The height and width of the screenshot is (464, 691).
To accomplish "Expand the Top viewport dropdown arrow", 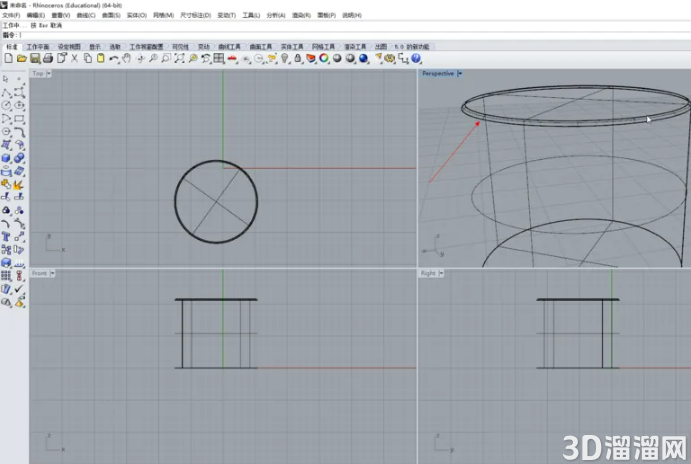I will point(49,74).
